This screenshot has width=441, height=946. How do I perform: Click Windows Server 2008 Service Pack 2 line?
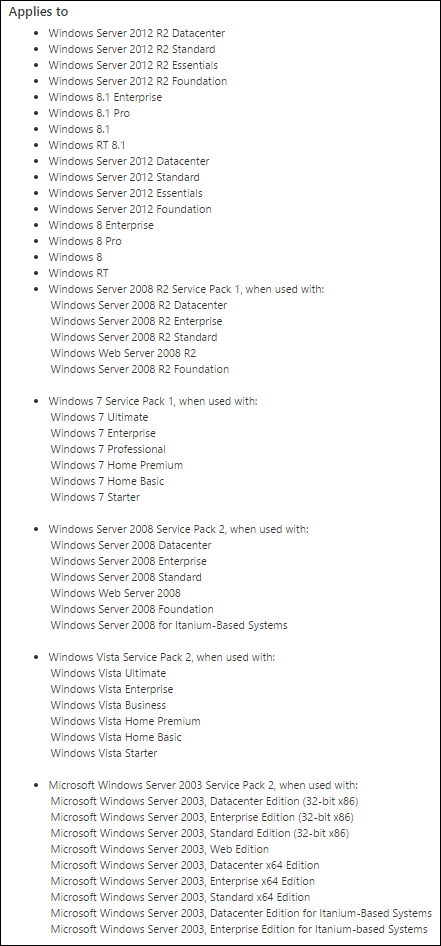click(x=179, y=529)
